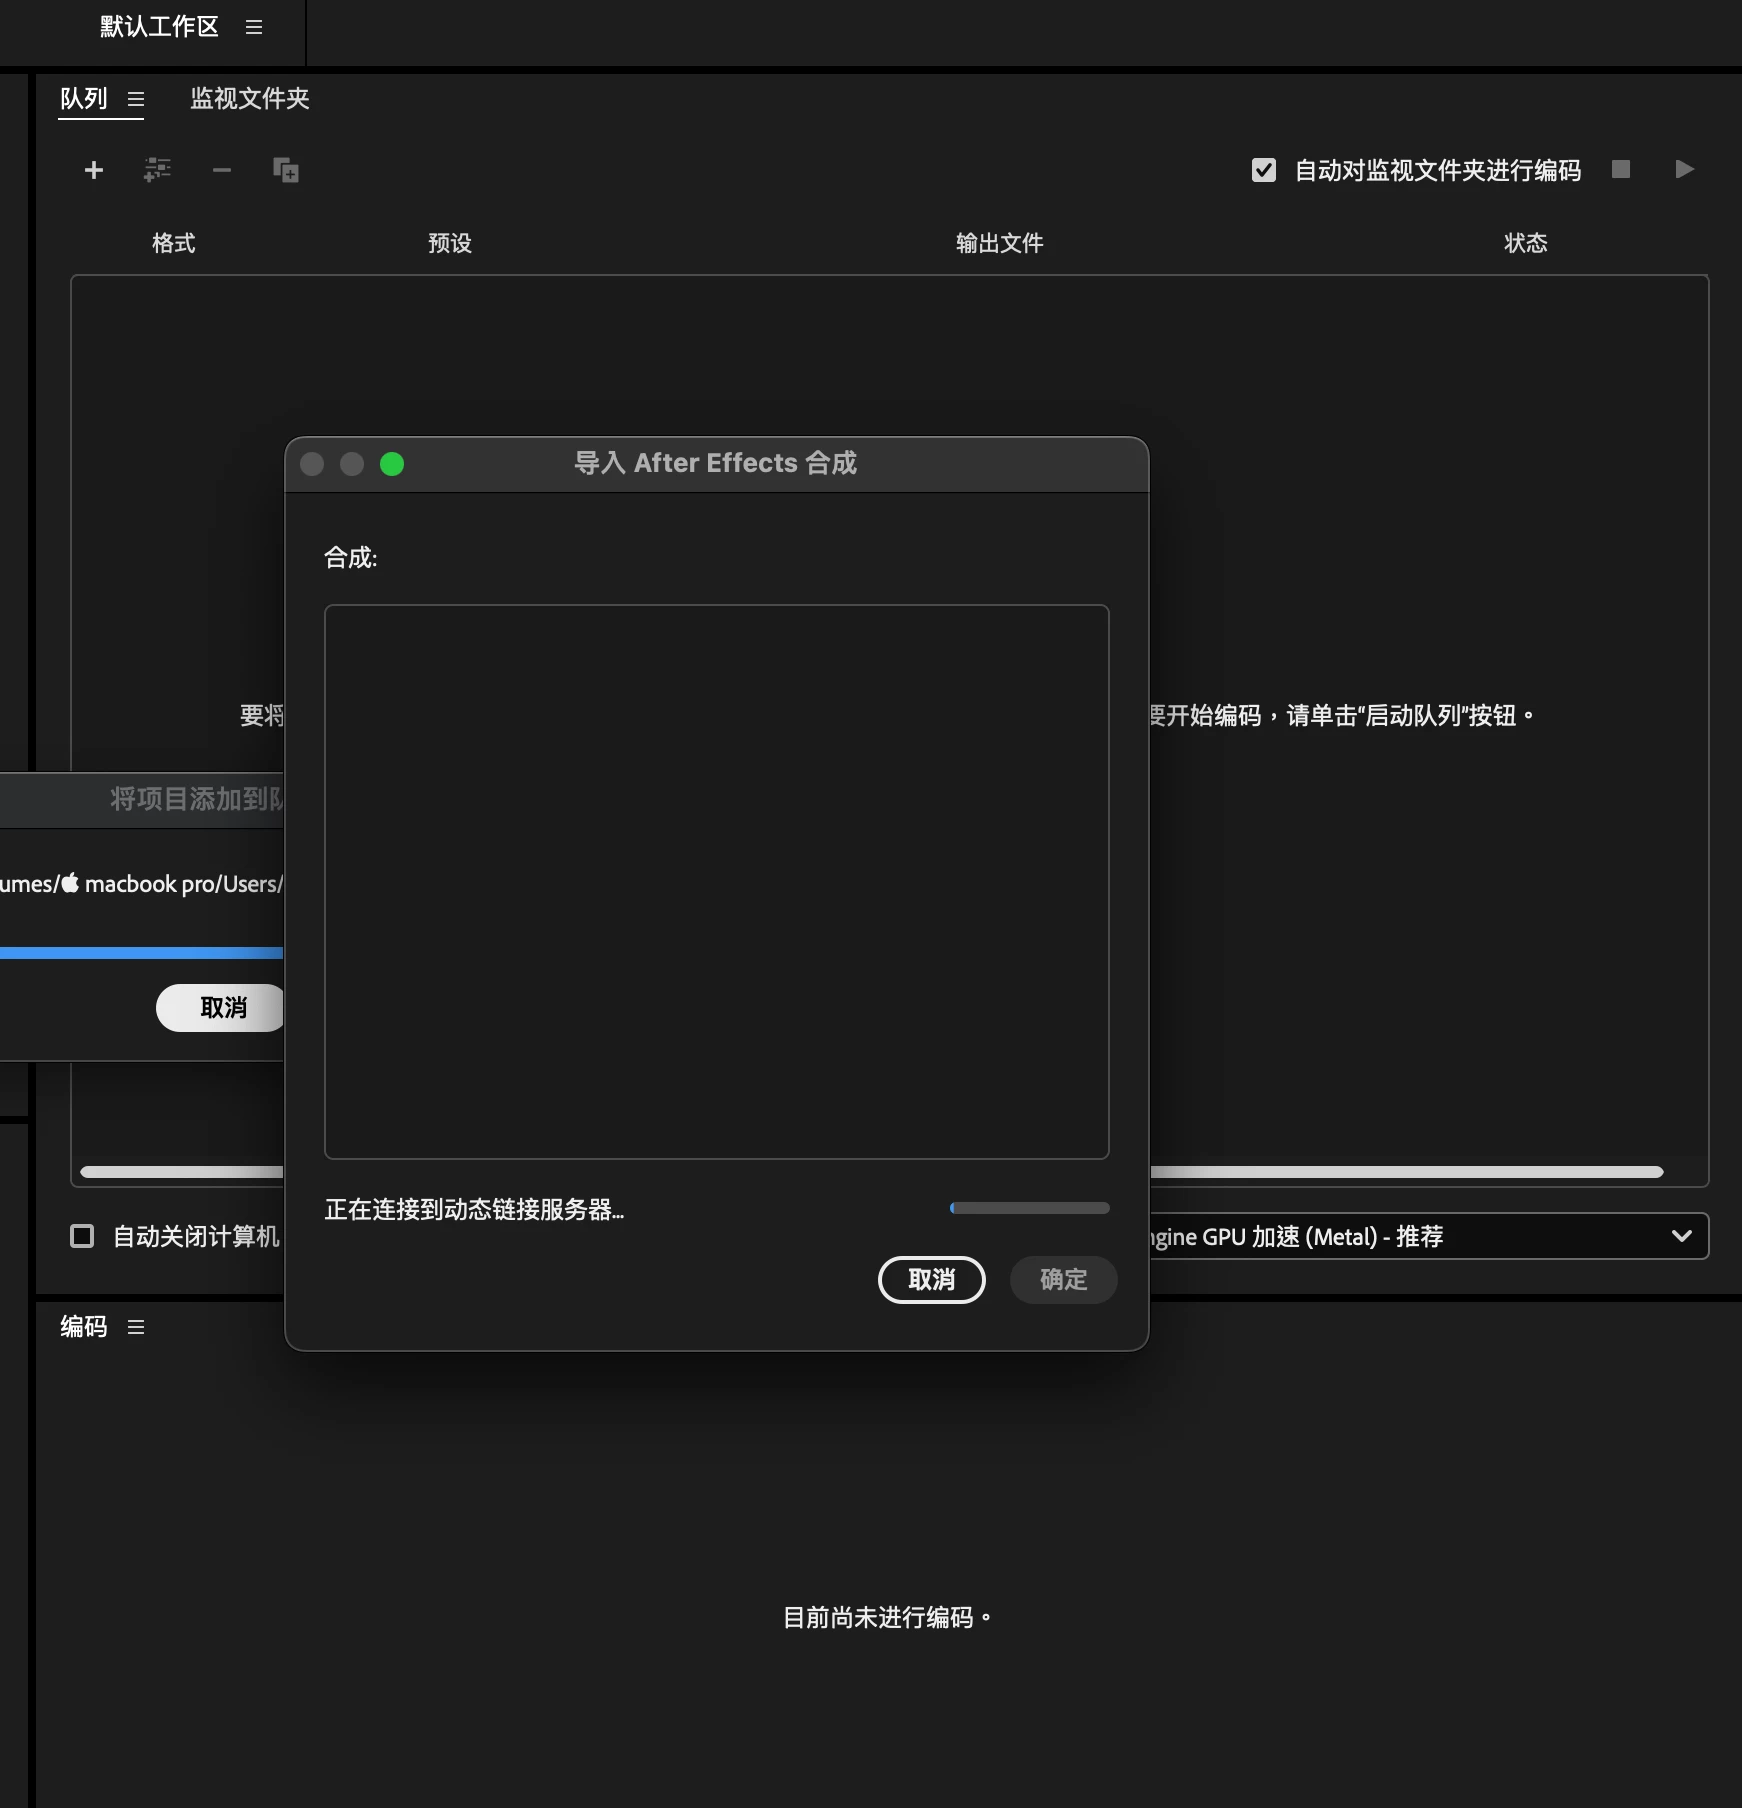1742x1808 pixels.
Task: Click the 合成: label in the dialog
Action: coord(351,557)
